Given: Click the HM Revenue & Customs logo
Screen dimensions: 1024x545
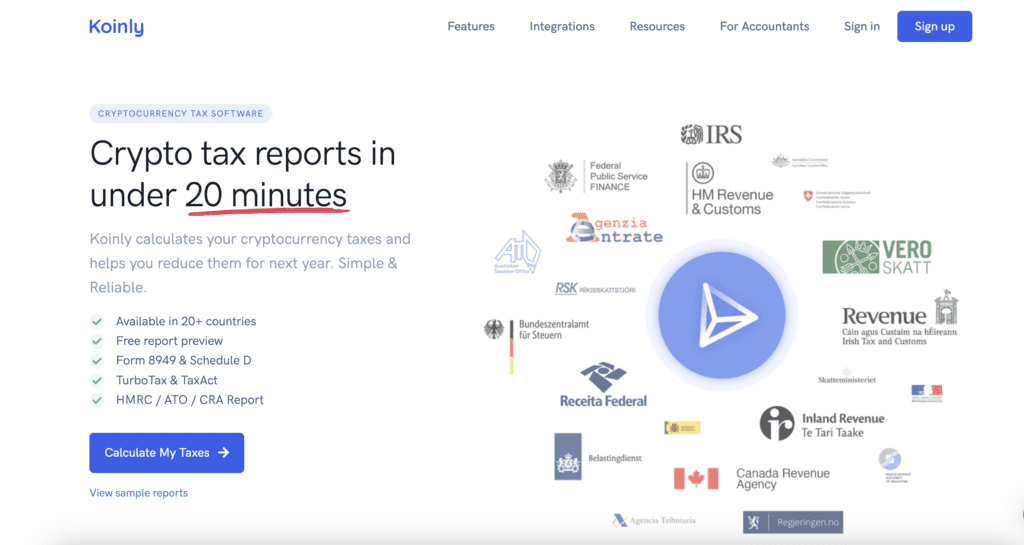Looking at the screenshot, I should [x=729, y=189].
